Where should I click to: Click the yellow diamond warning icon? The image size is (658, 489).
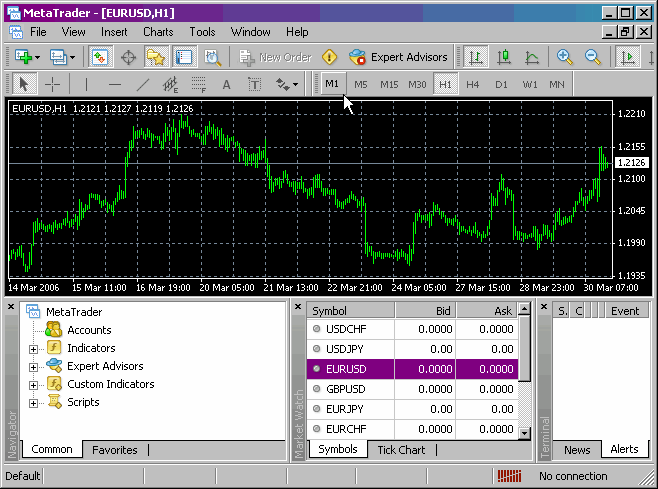coord(329,57)
